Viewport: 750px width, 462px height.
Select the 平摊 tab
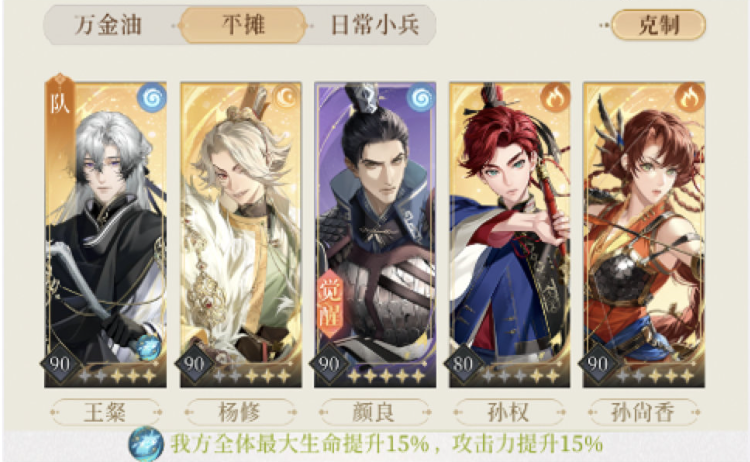(243, 25)
